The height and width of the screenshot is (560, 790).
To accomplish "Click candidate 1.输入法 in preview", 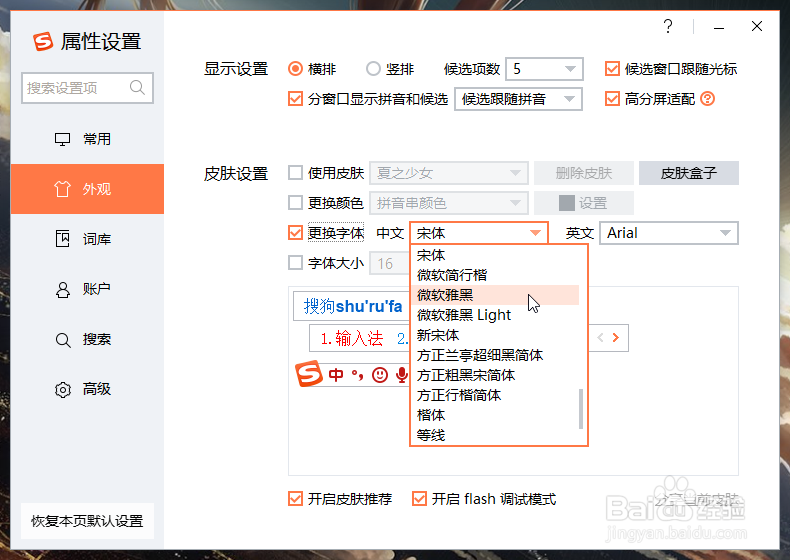I will coord(352,338).
